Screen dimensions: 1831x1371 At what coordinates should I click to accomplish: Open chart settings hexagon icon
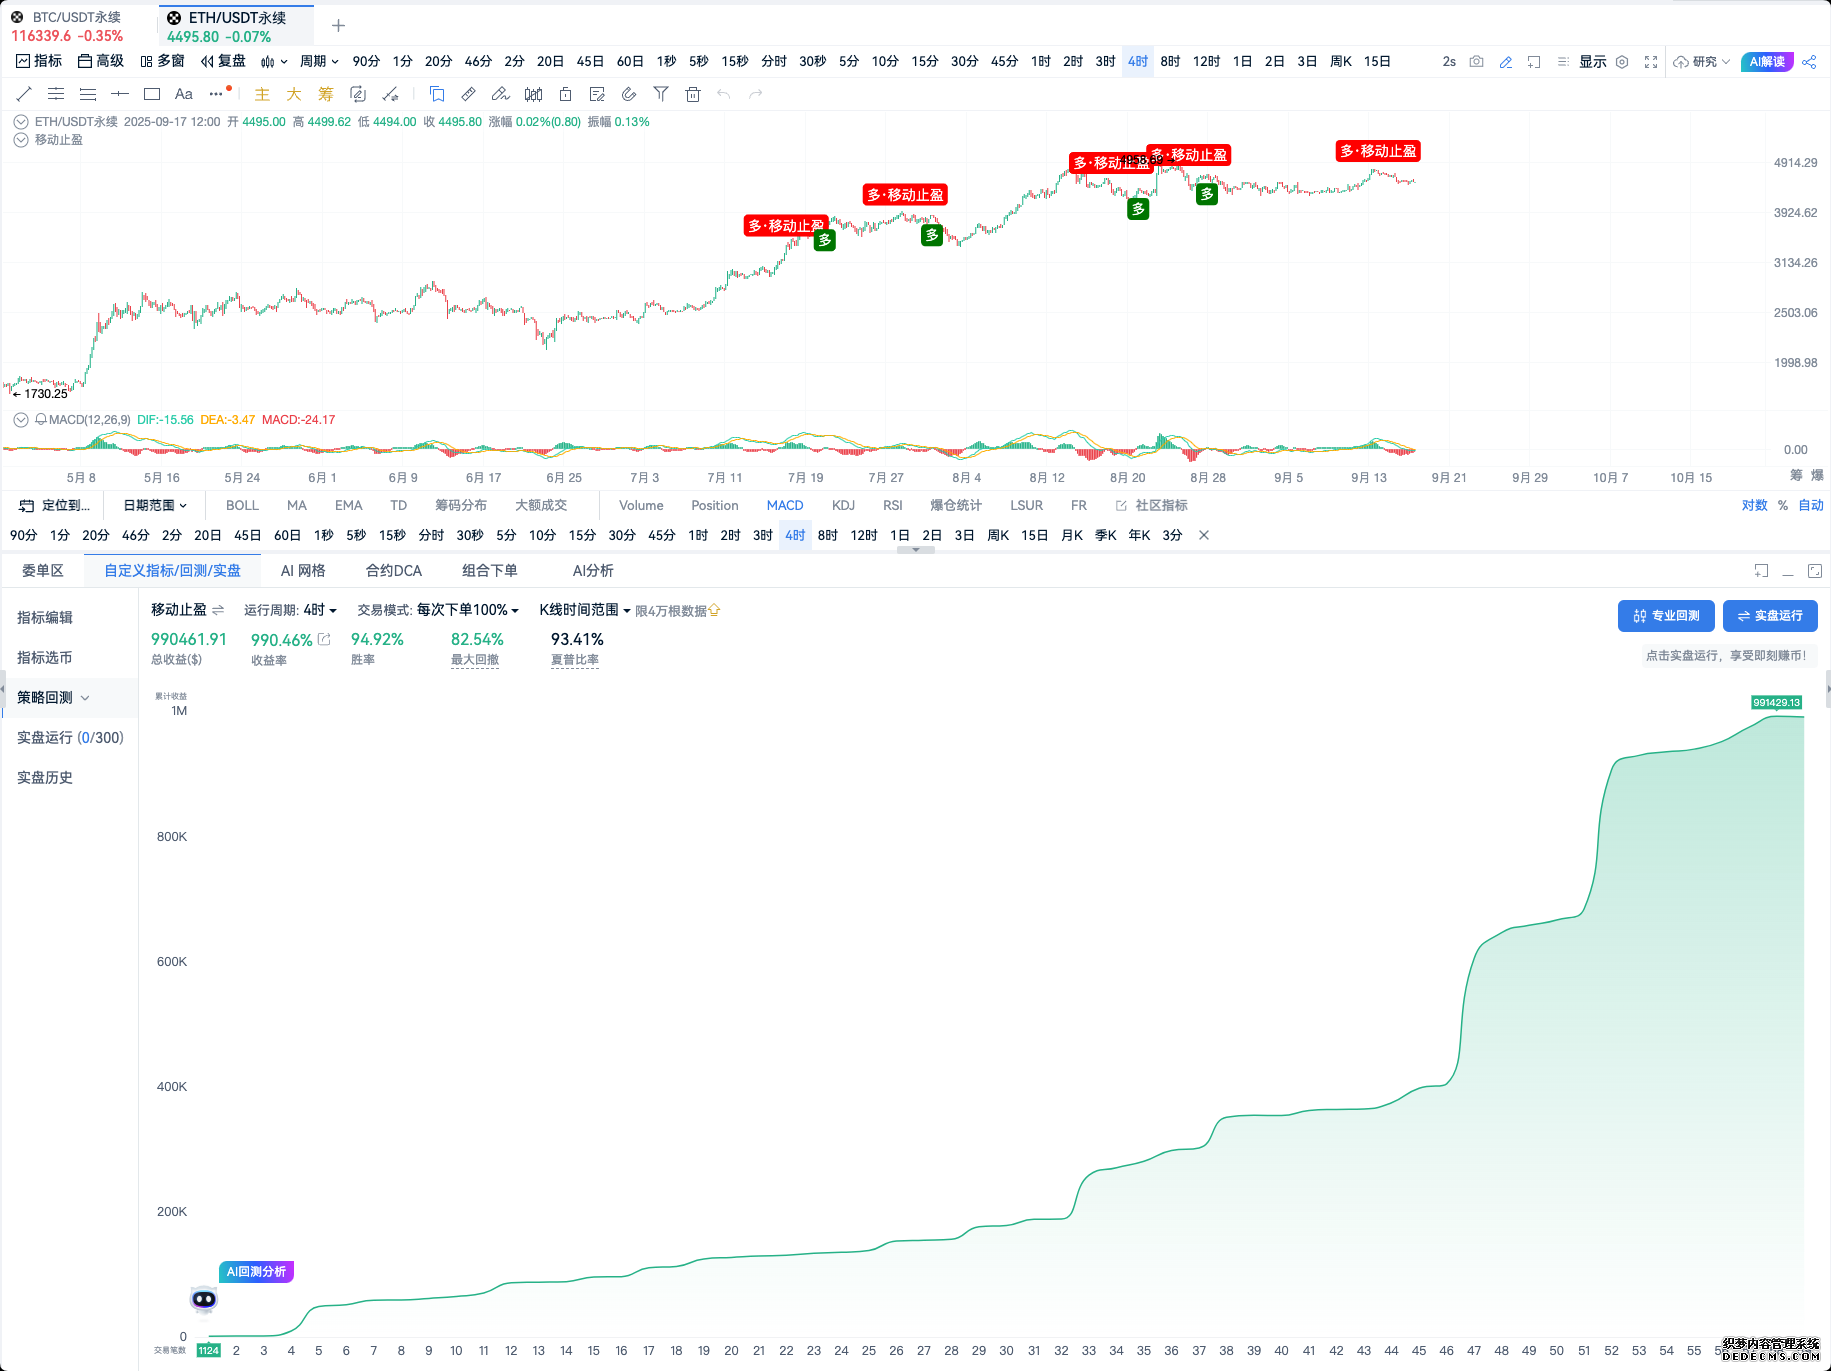point(1622,62)
